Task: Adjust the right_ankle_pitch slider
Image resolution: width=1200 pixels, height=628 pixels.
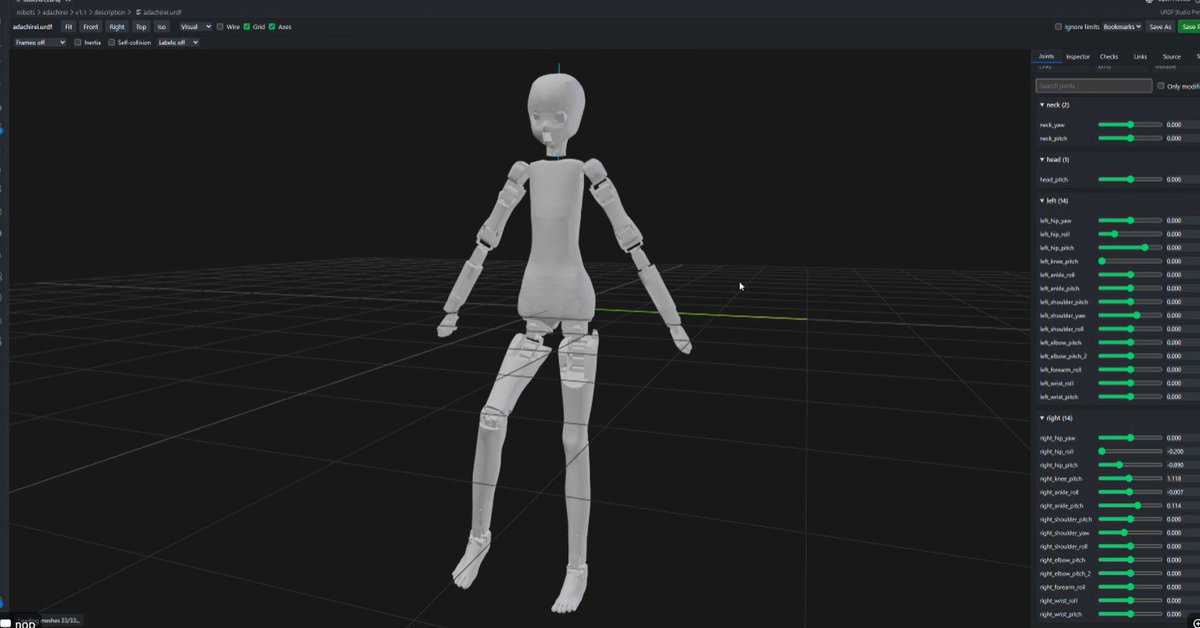Action: point(1130,506)
